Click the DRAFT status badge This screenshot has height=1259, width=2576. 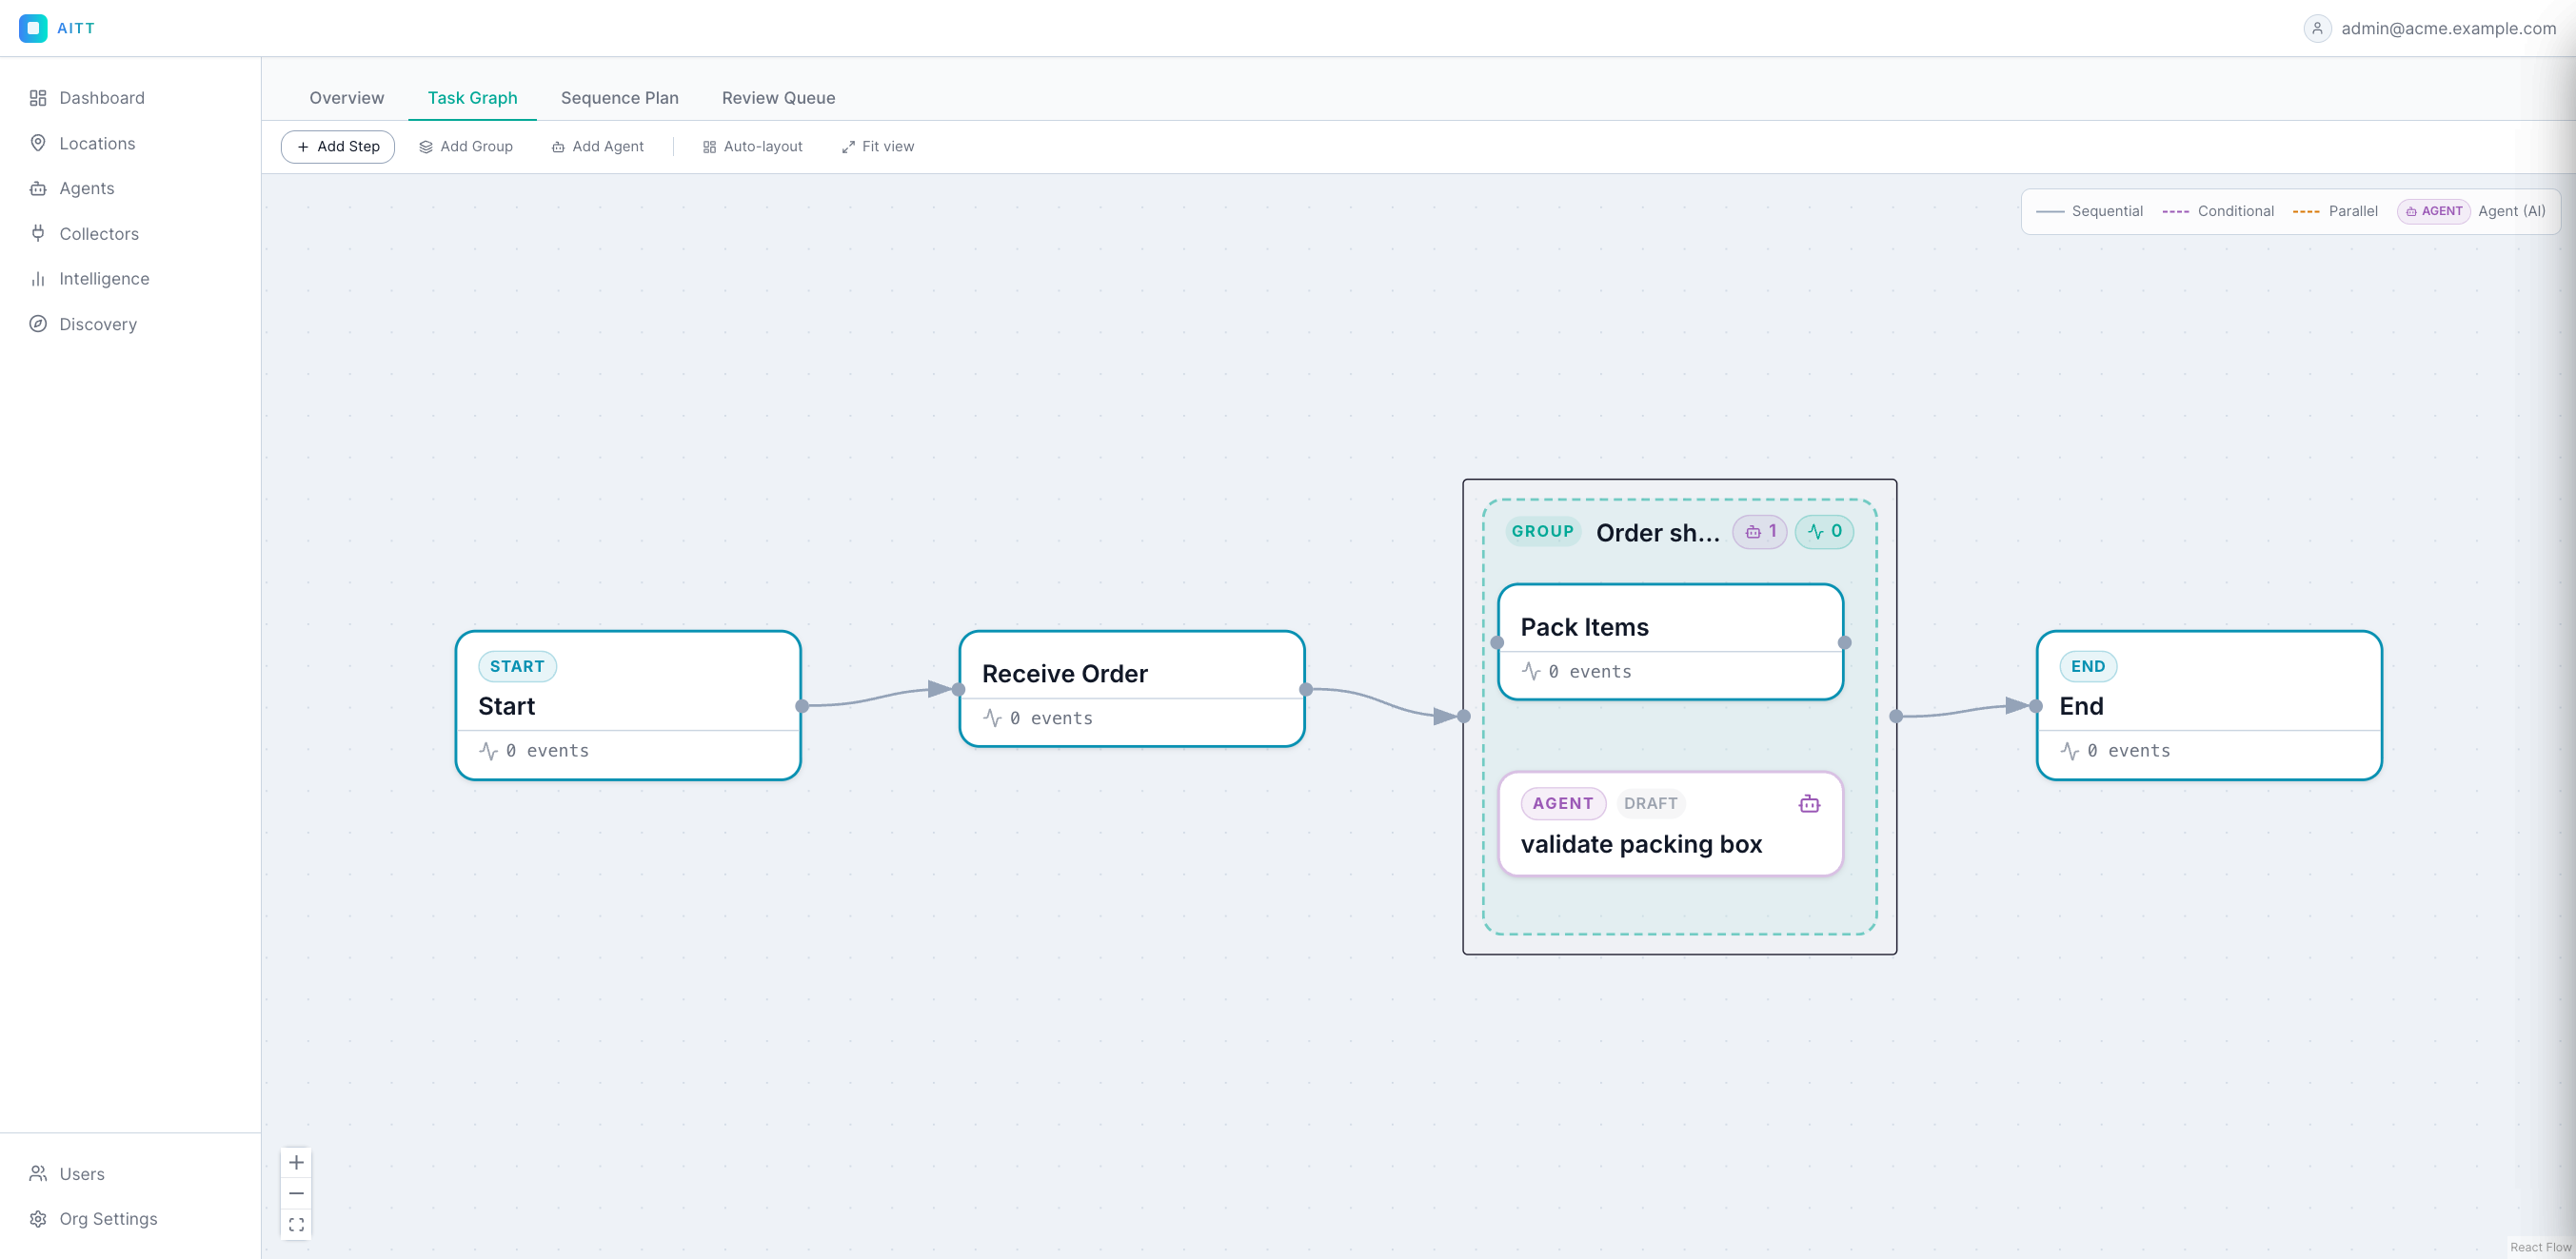click(x=1650, y=804)
